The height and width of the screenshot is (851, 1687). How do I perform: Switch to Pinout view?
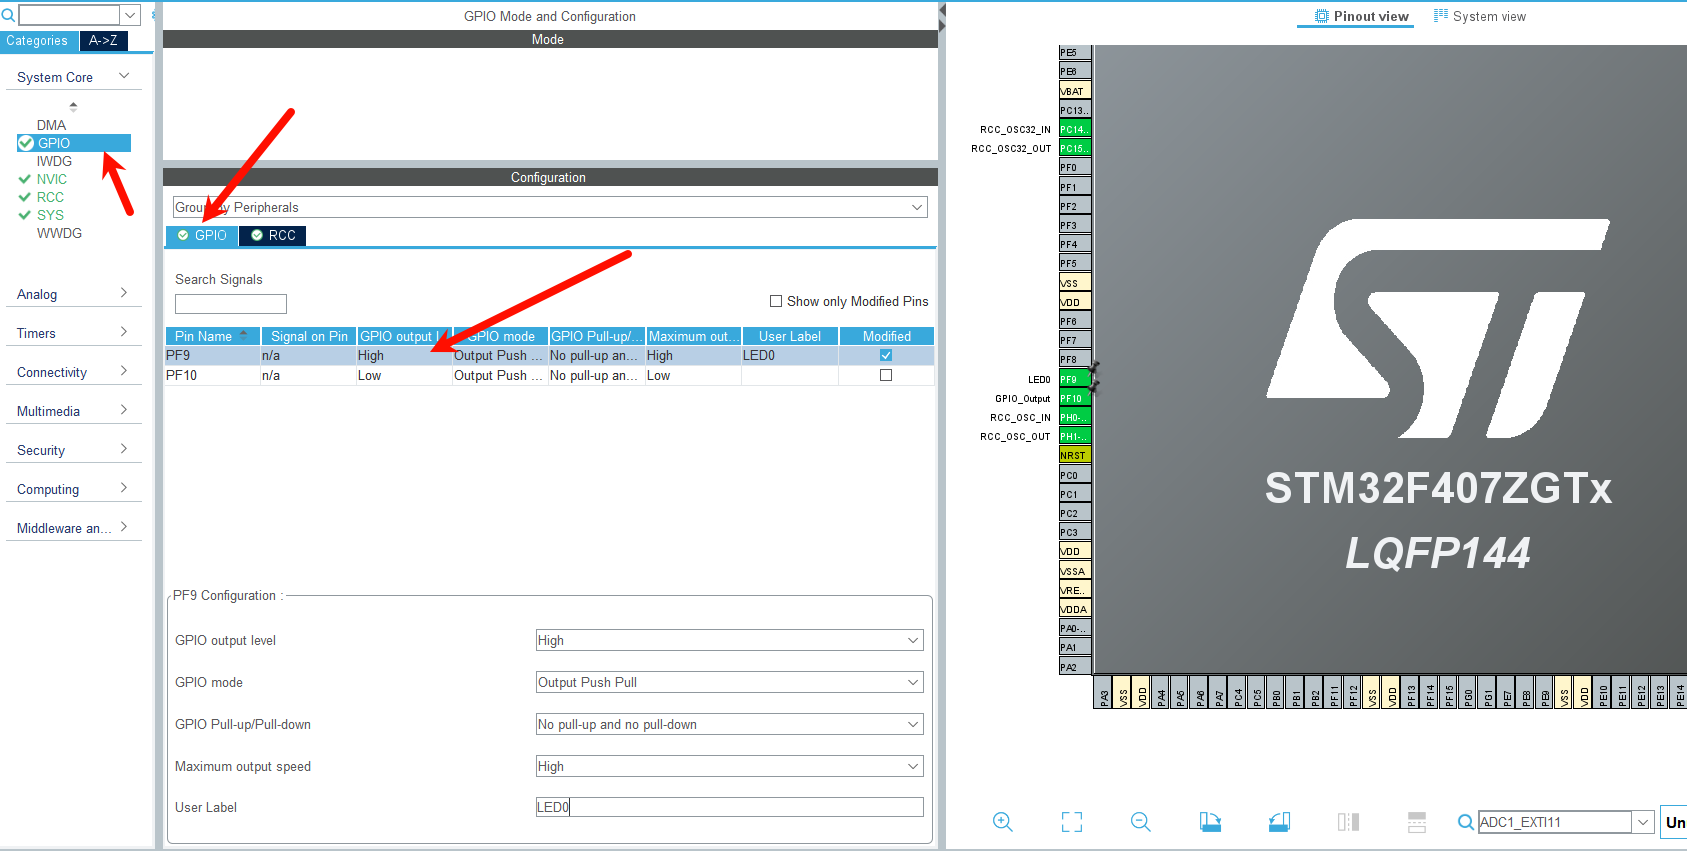coord(1361,16)
